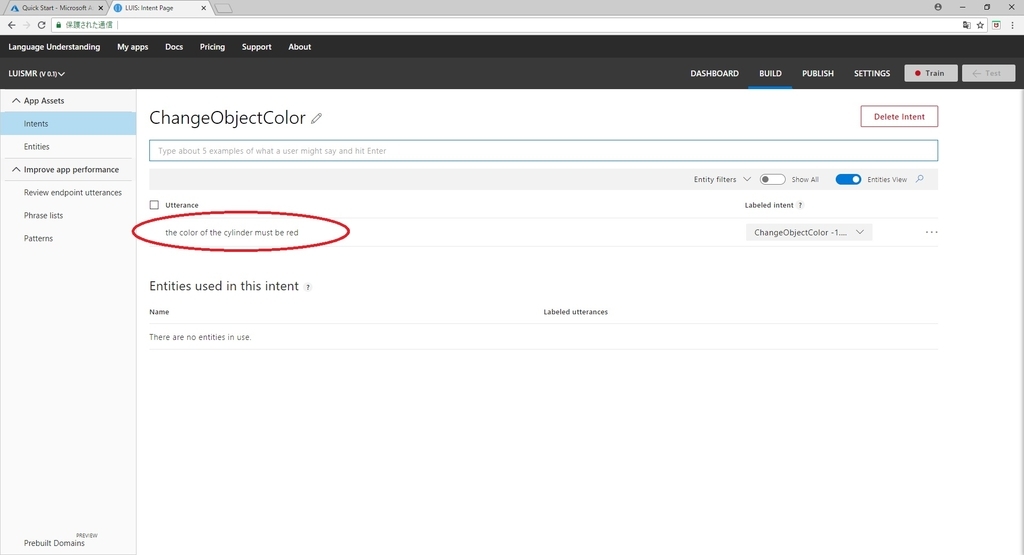Open the search magnifier beside Entities View
This screenshot has height=555, width=1024.
920,179
